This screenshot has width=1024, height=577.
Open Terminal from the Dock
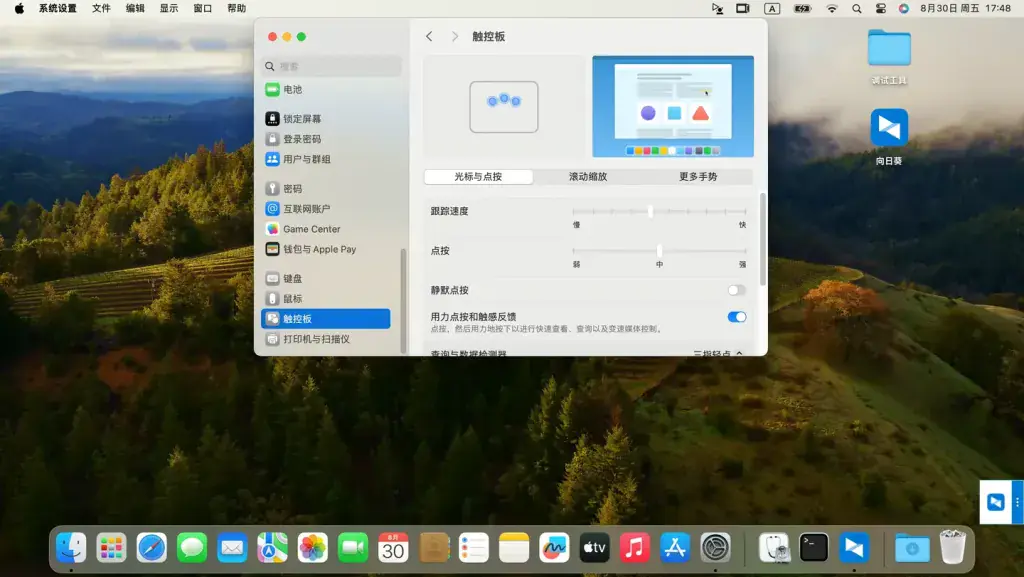click(814, 547)
